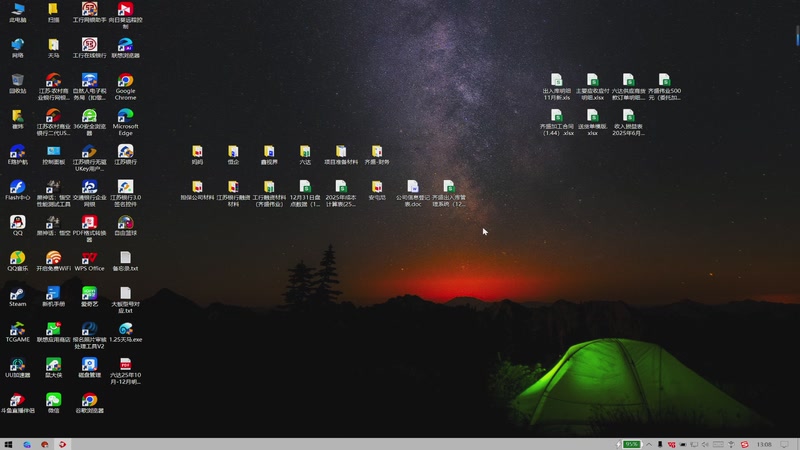Select the 大板型号对应.txt file
The width and height of the screenshot is (800, 450).
coord(125,299)
